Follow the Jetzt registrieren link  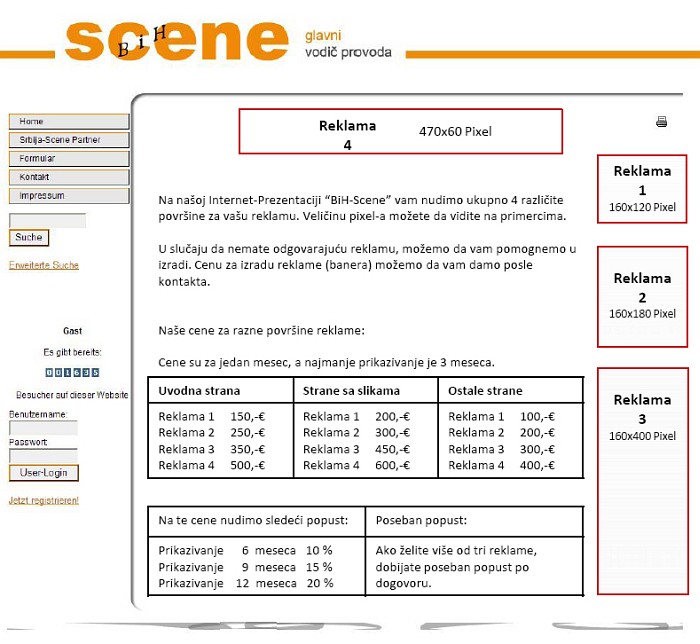click(44, 500)
